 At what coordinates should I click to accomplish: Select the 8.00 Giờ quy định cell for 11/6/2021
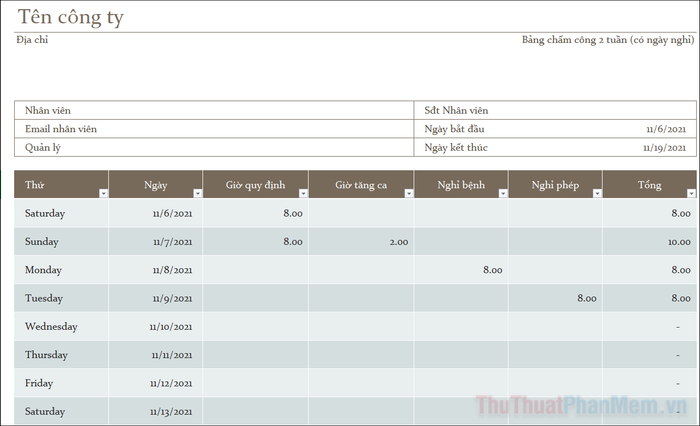255,213
